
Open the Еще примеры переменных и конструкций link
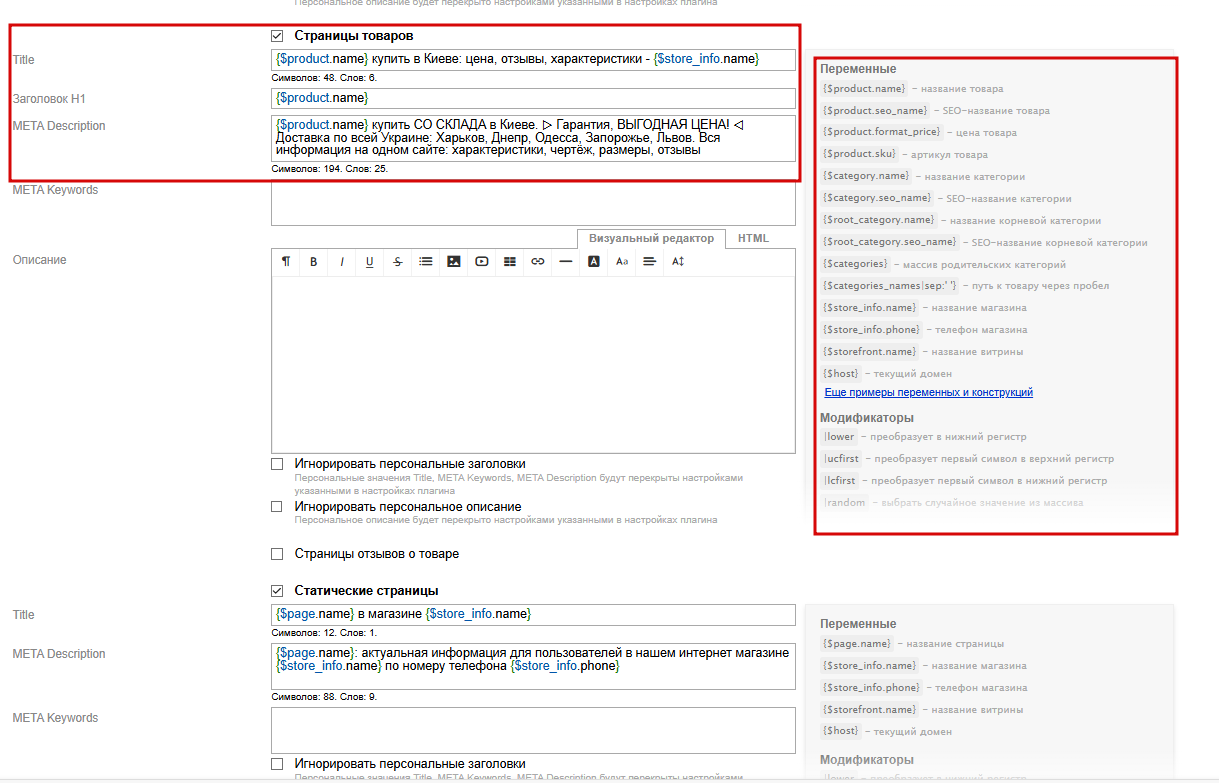(929, 393)
